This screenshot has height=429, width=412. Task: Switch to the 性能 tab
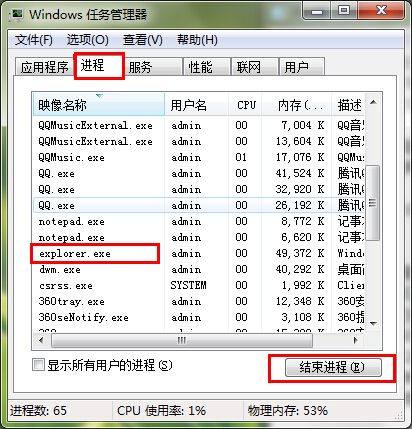point(207,67)
